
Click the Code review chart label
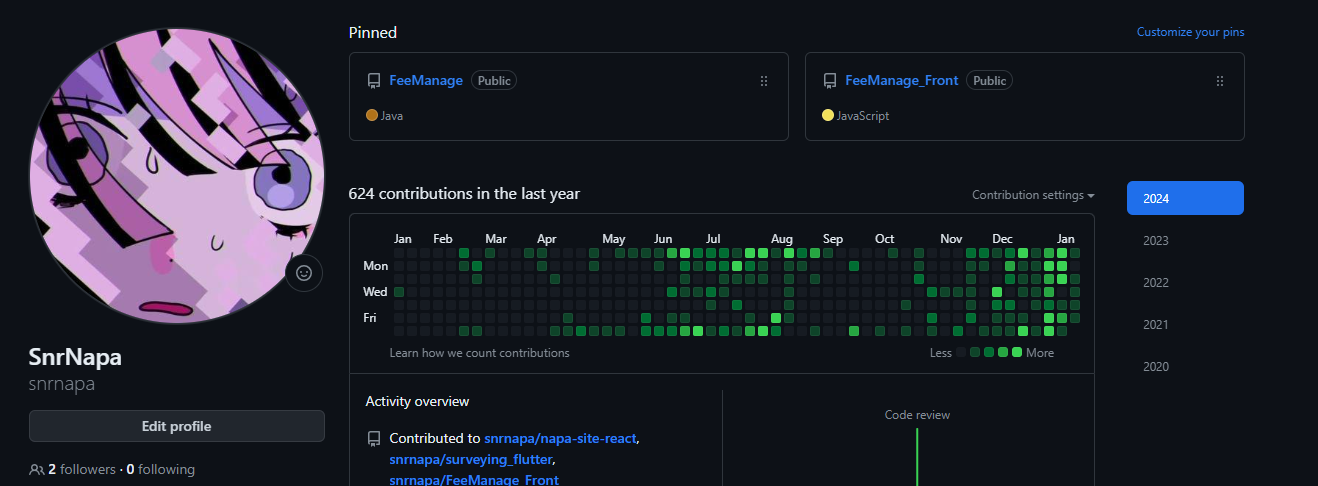(x=917, y=415)
